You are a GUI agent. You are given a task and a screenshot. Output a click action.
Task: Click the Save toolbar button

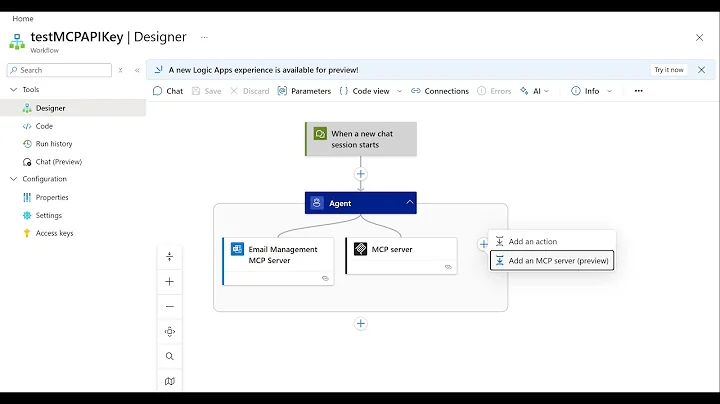point(206,91)
